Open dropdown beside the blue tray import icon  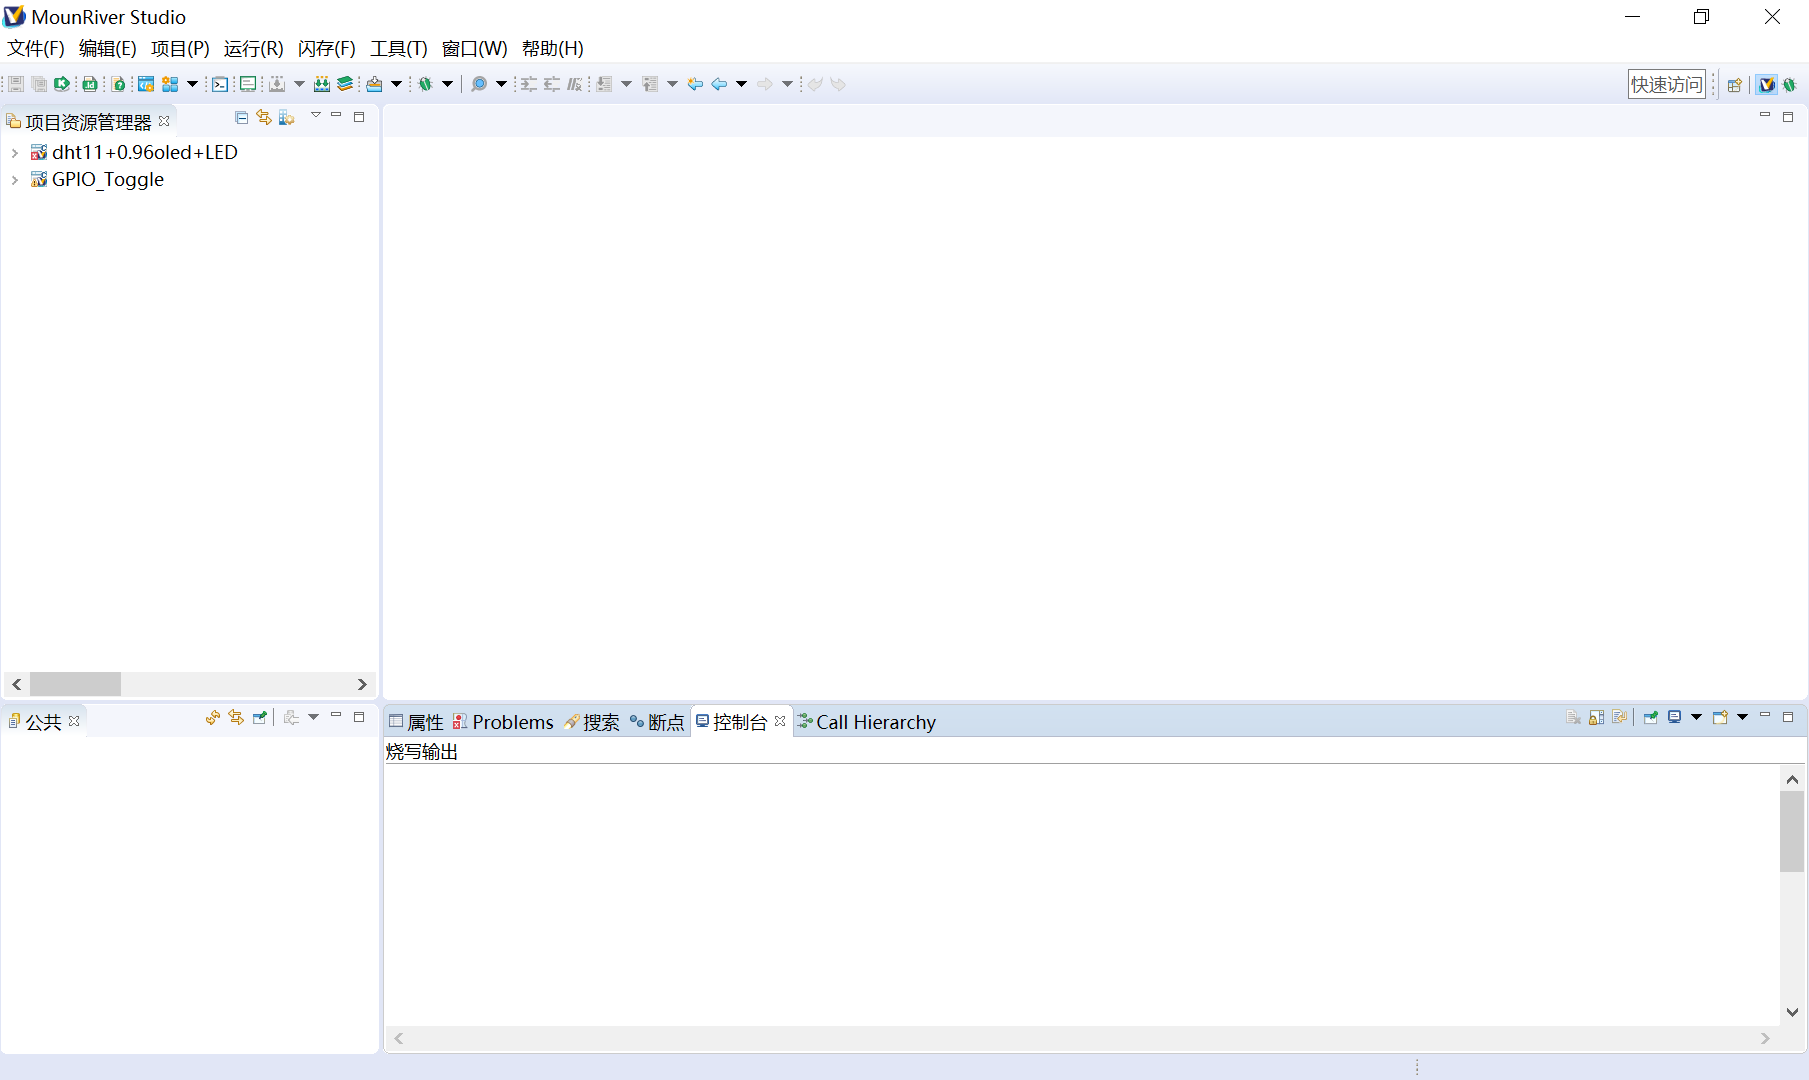point(396,84)
